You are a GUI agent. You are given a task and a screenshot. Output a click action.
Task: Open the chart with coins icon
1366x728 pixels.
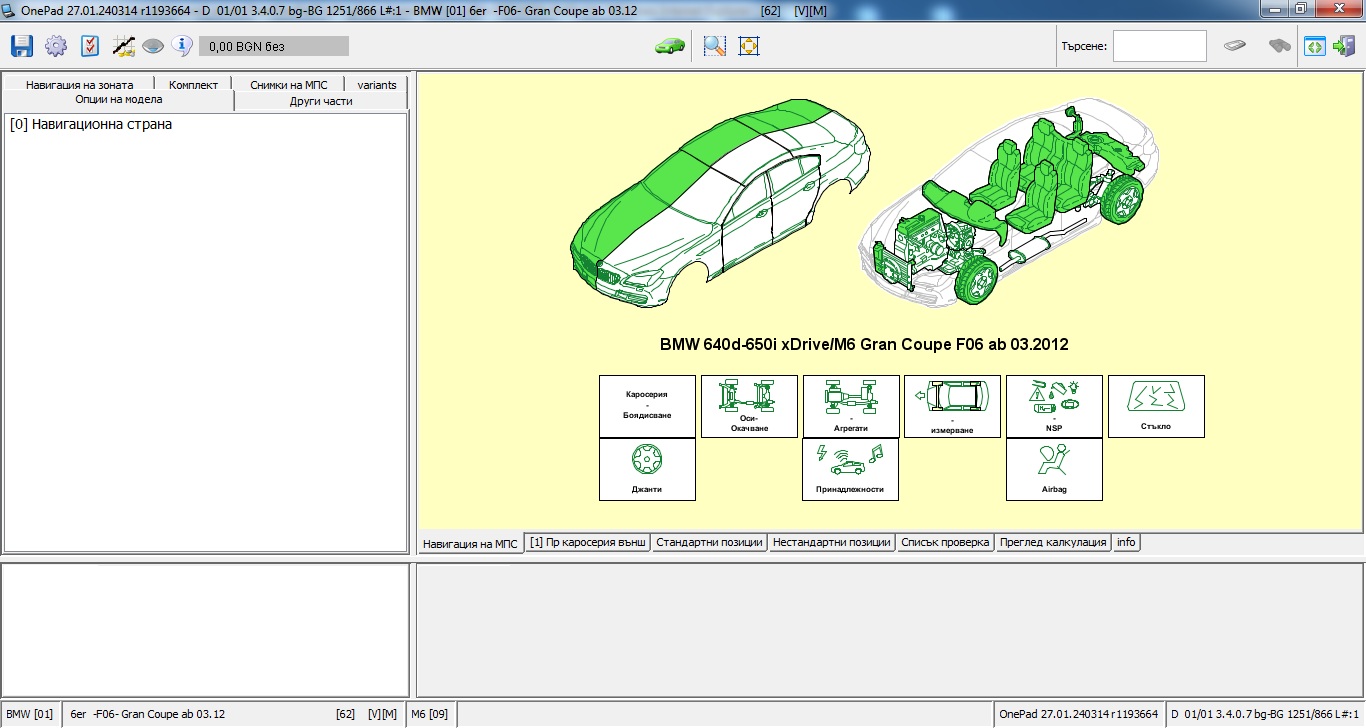click(x=123, y=46)
